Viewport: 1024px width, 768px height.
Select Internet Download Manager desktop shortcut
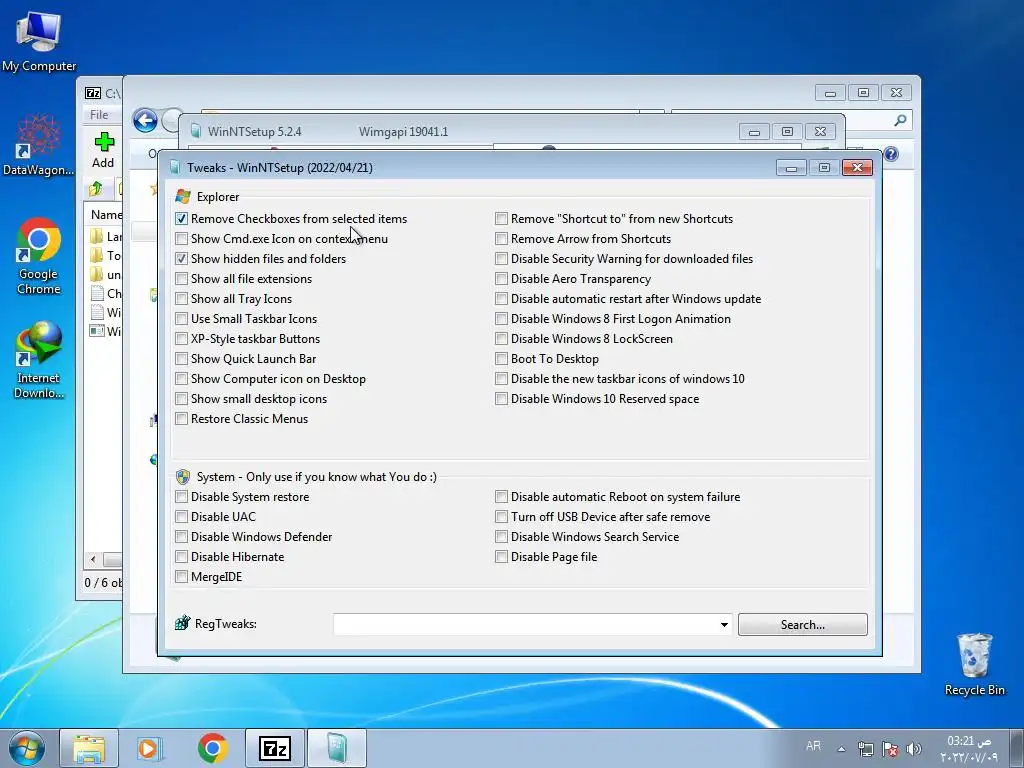tap(39, 360)
